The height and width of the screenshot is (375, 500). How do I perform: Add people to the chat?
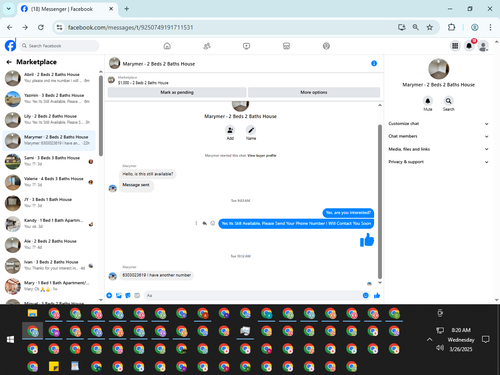230,130
